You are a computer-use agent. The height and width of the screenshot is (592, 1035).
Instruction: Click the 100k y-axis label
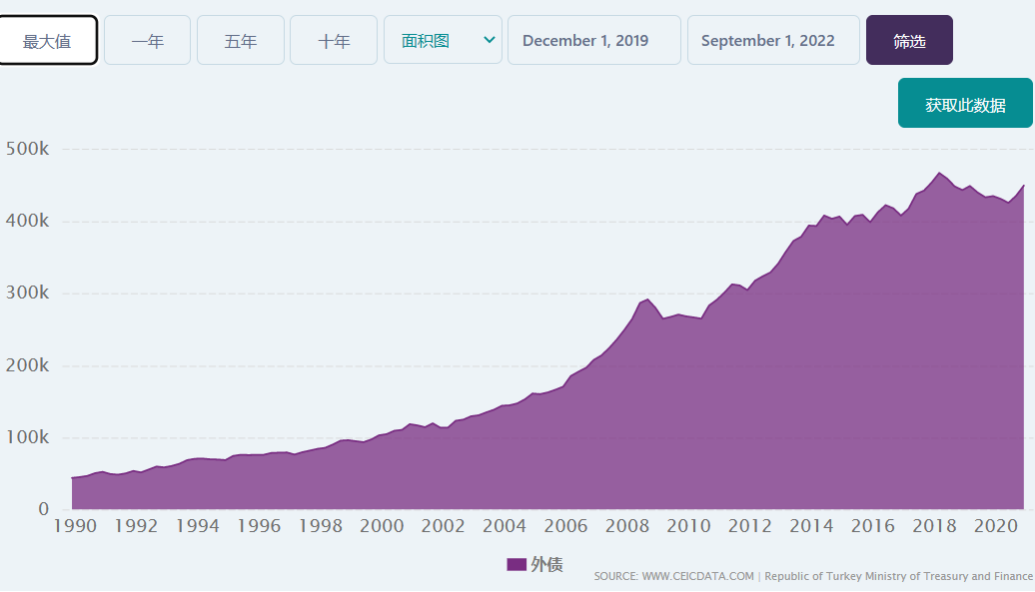[x=27, y=437]
